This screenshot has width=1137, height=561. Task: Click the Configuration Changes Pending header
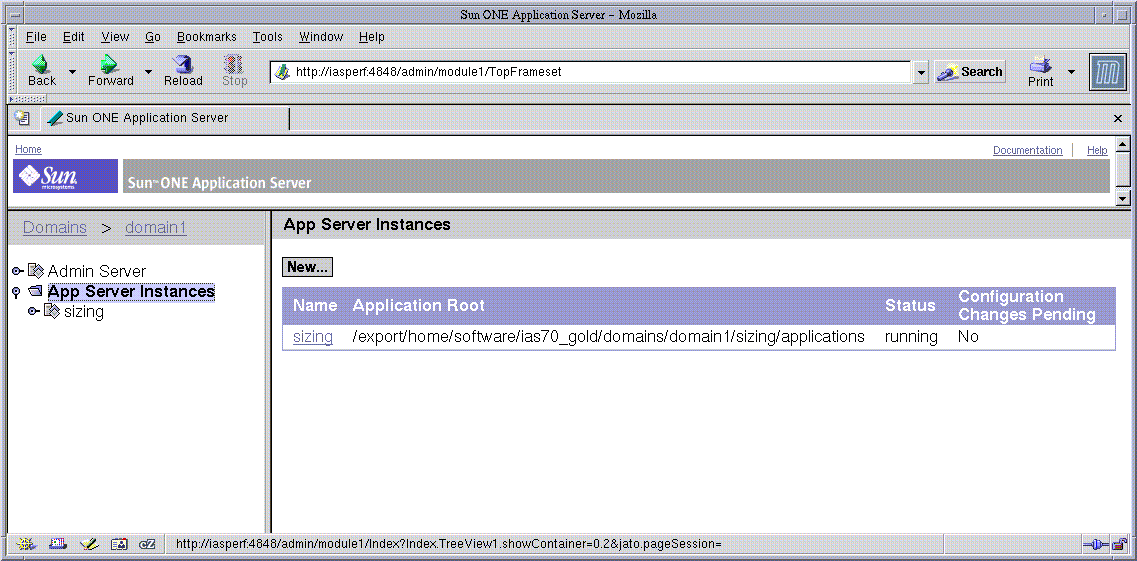point(1027,306)
